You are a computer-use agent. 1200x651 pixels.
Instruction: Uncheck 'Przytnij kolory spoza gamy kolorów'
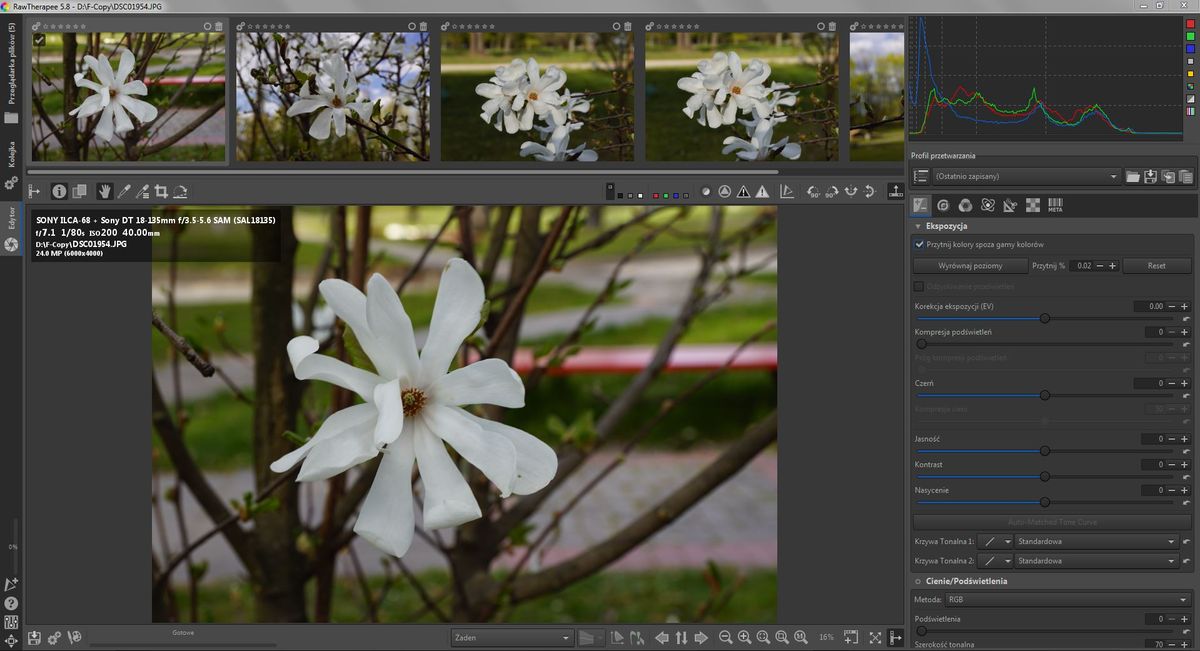coord(920,244)
